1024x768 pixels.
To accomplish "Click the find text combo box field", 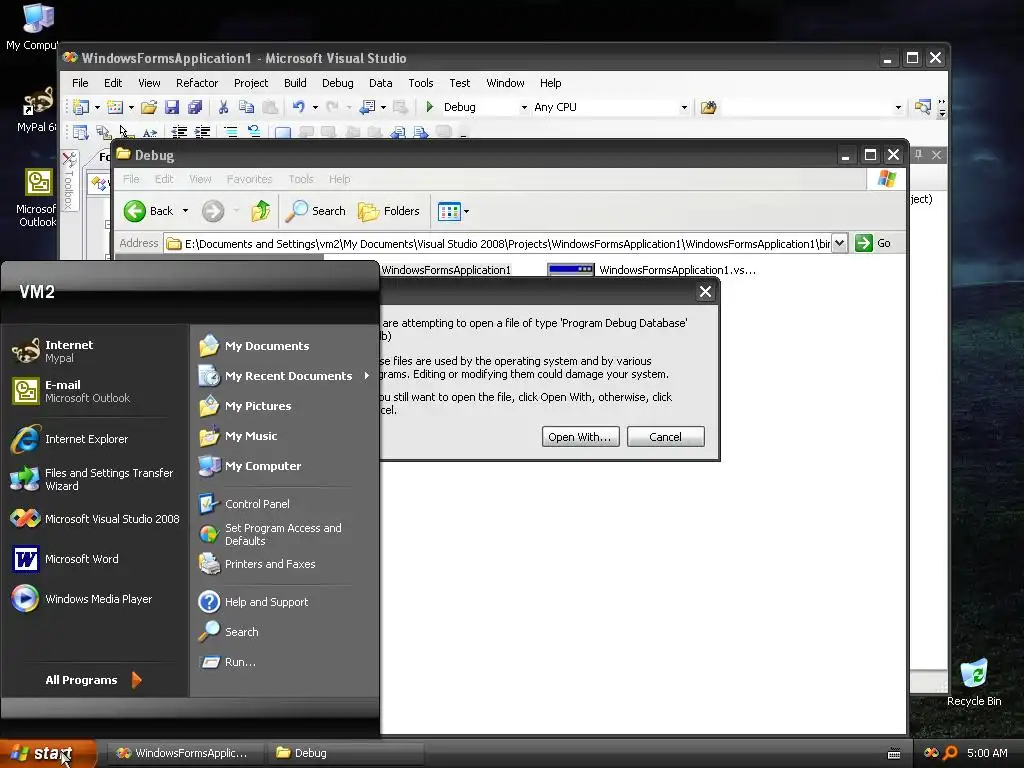I will coord(807,107).
